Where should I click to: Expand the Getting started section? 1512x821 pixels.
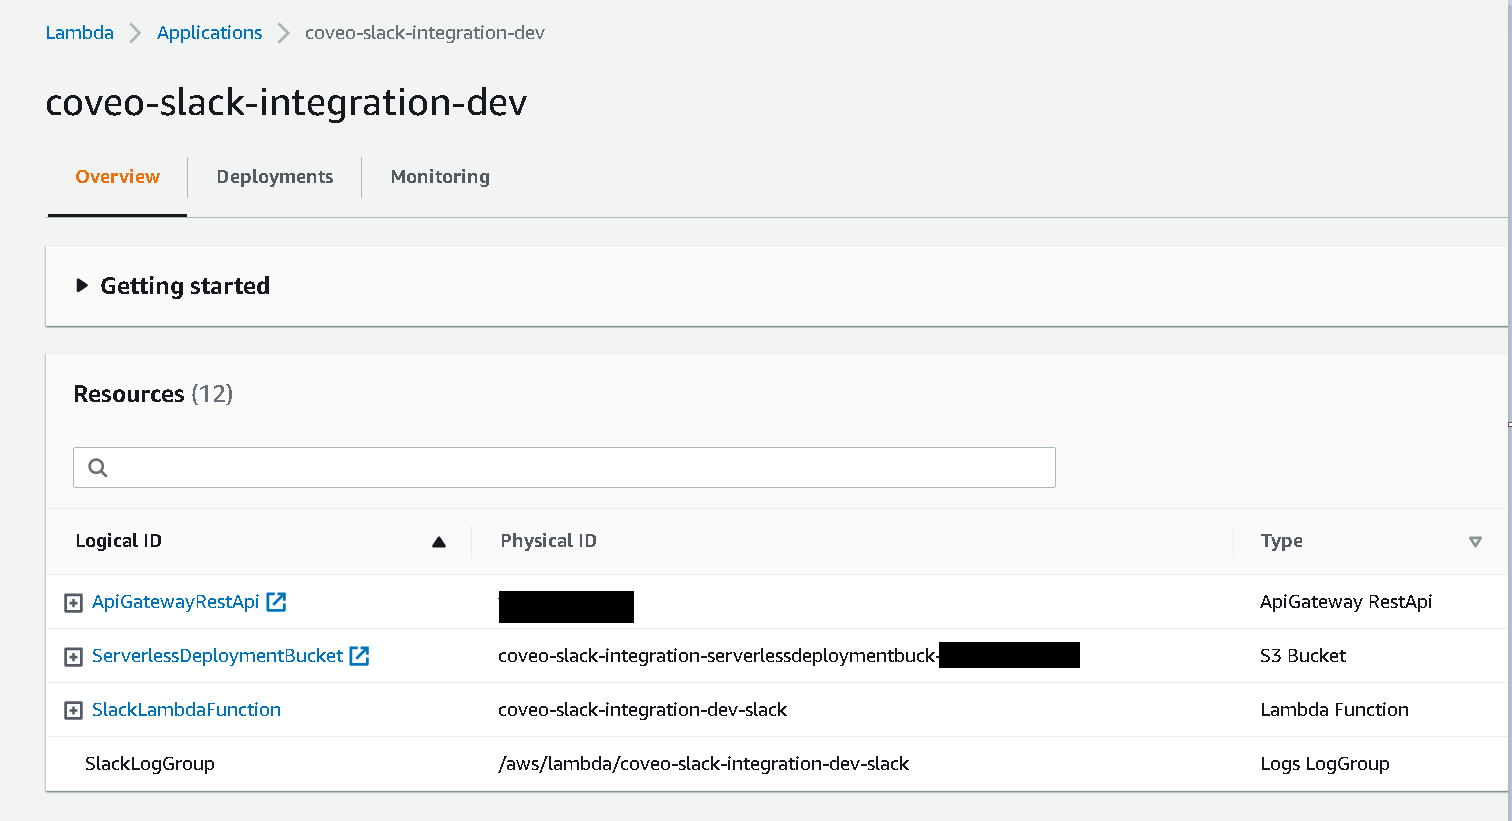coord(173,286)
